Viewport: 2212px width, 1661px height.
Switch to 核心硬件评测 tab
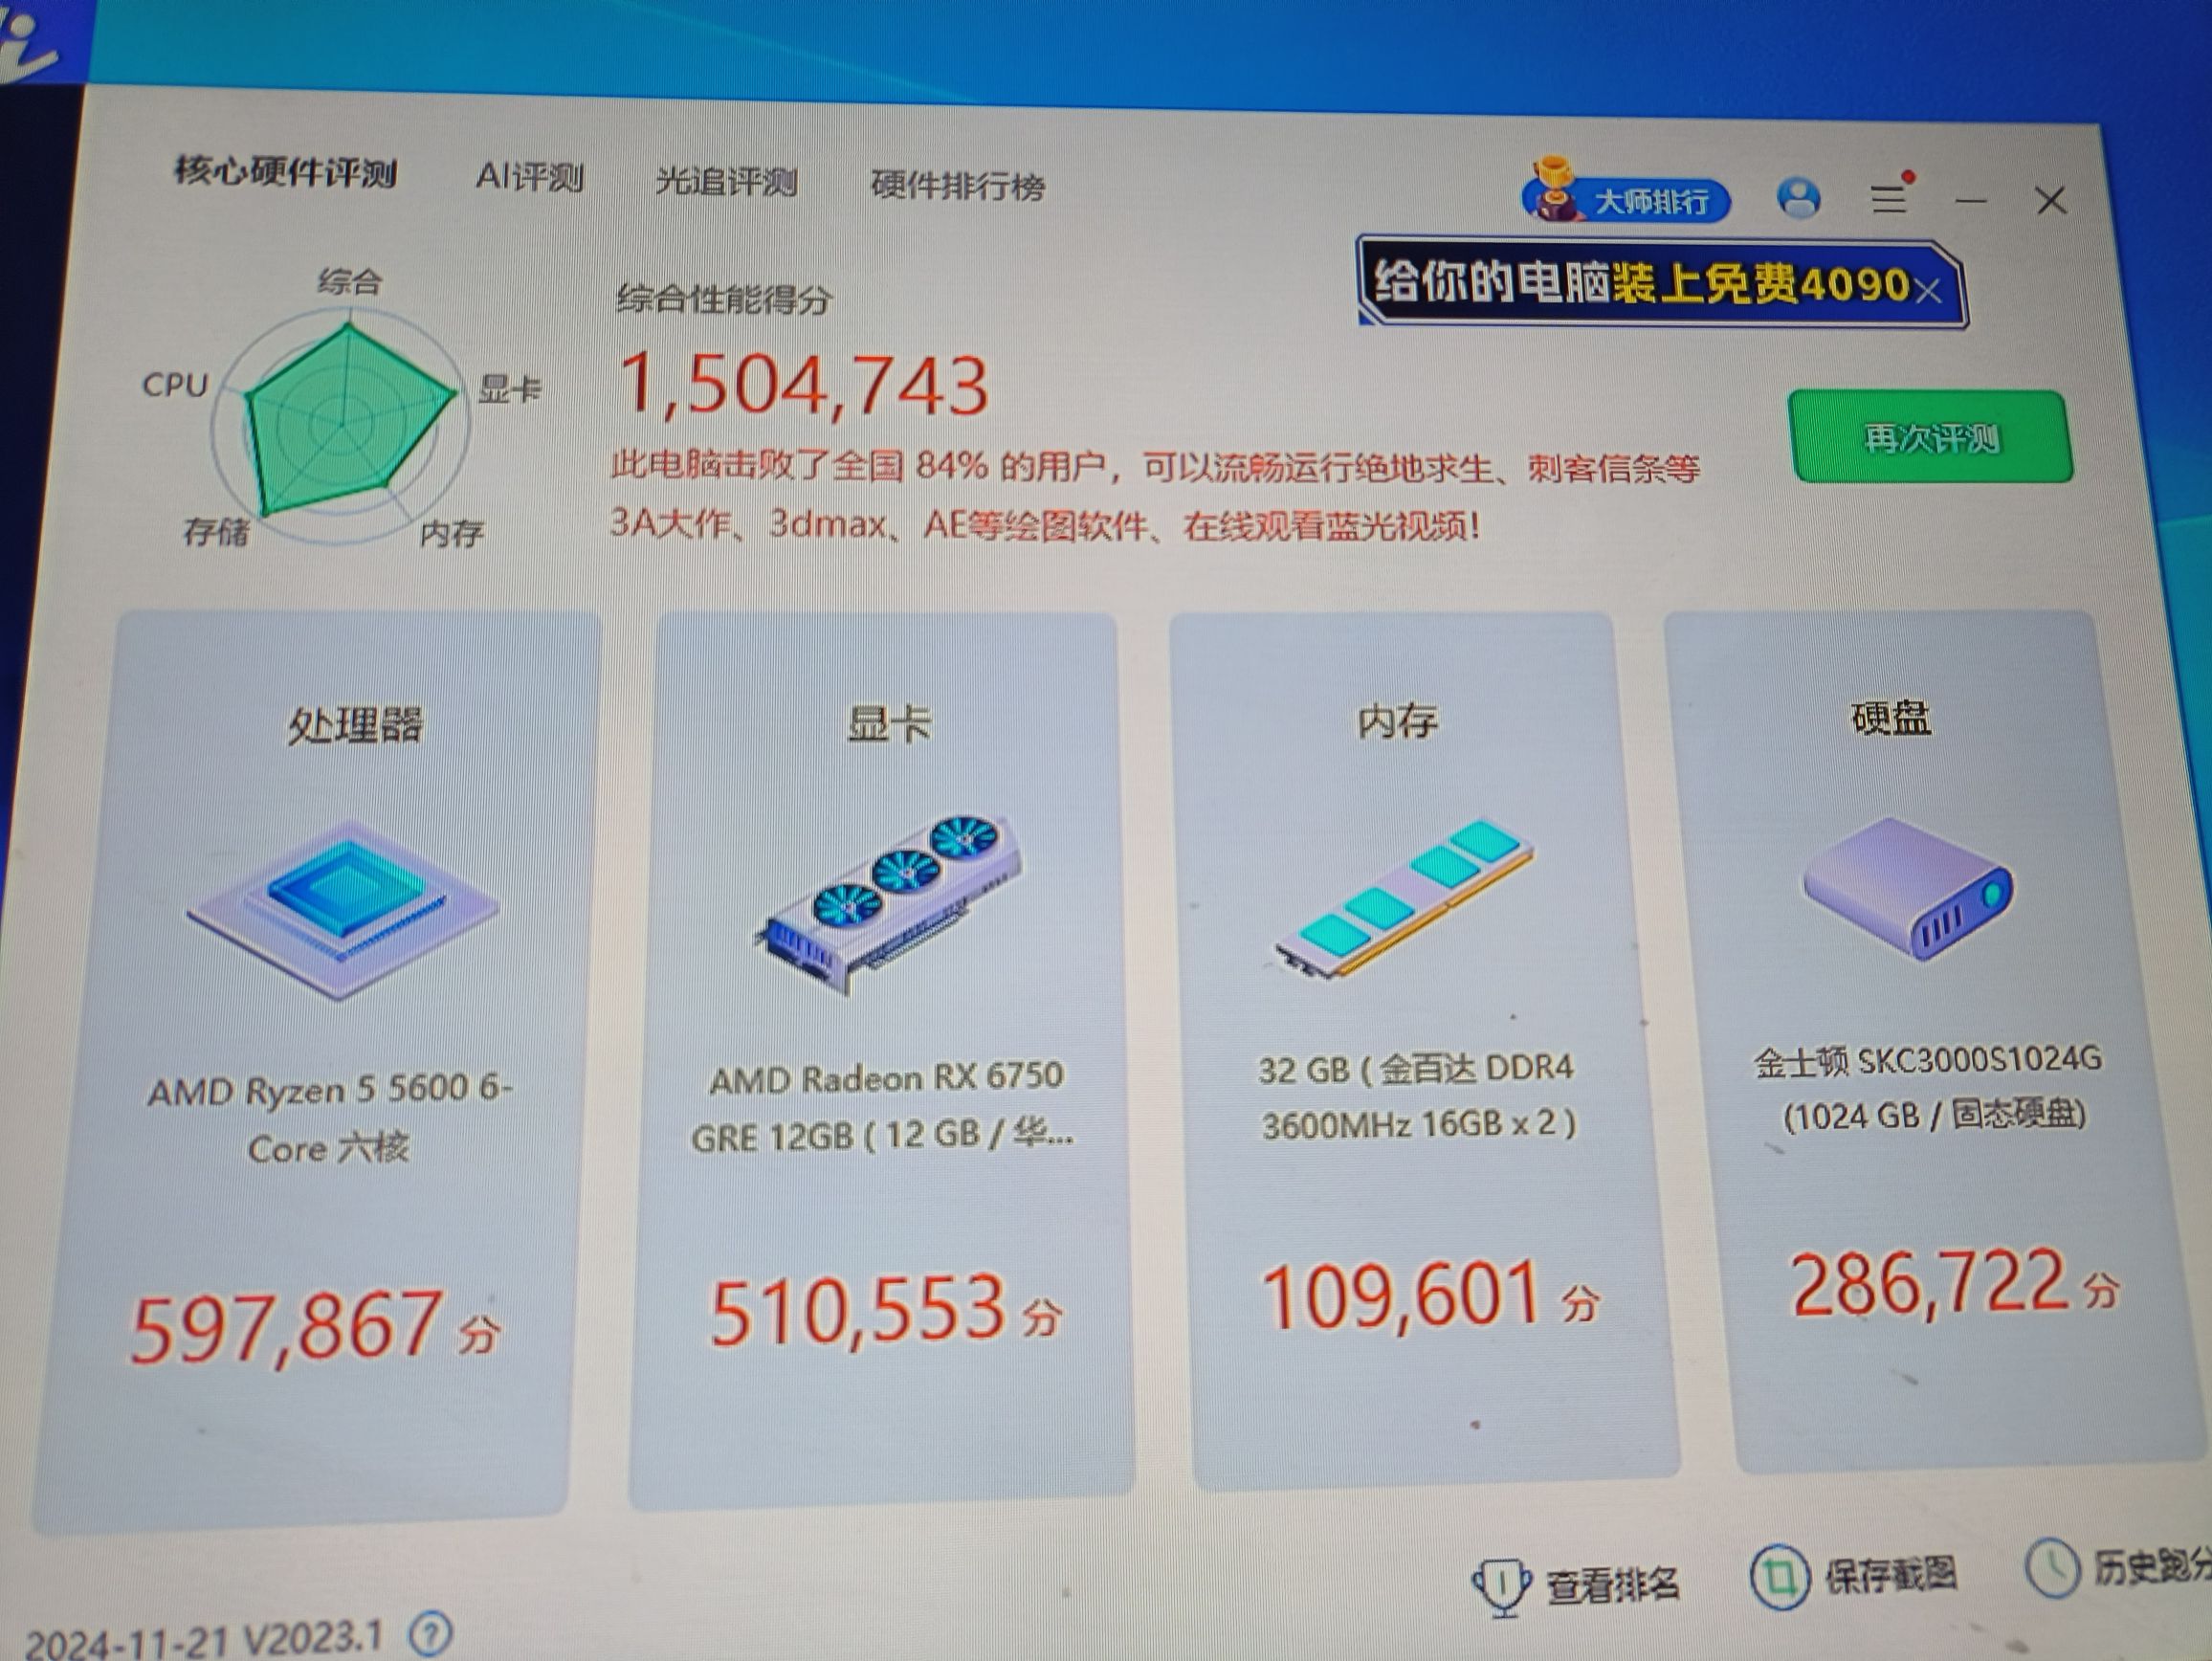[x=286, y=172]
